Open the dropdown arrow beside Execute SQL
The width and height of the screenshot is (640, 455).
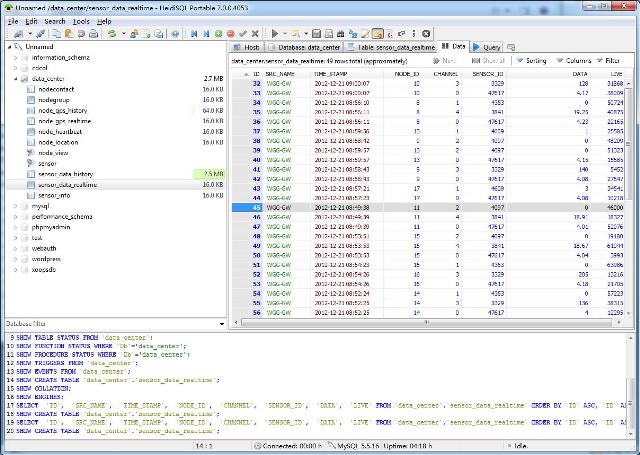tap(283, 34)
